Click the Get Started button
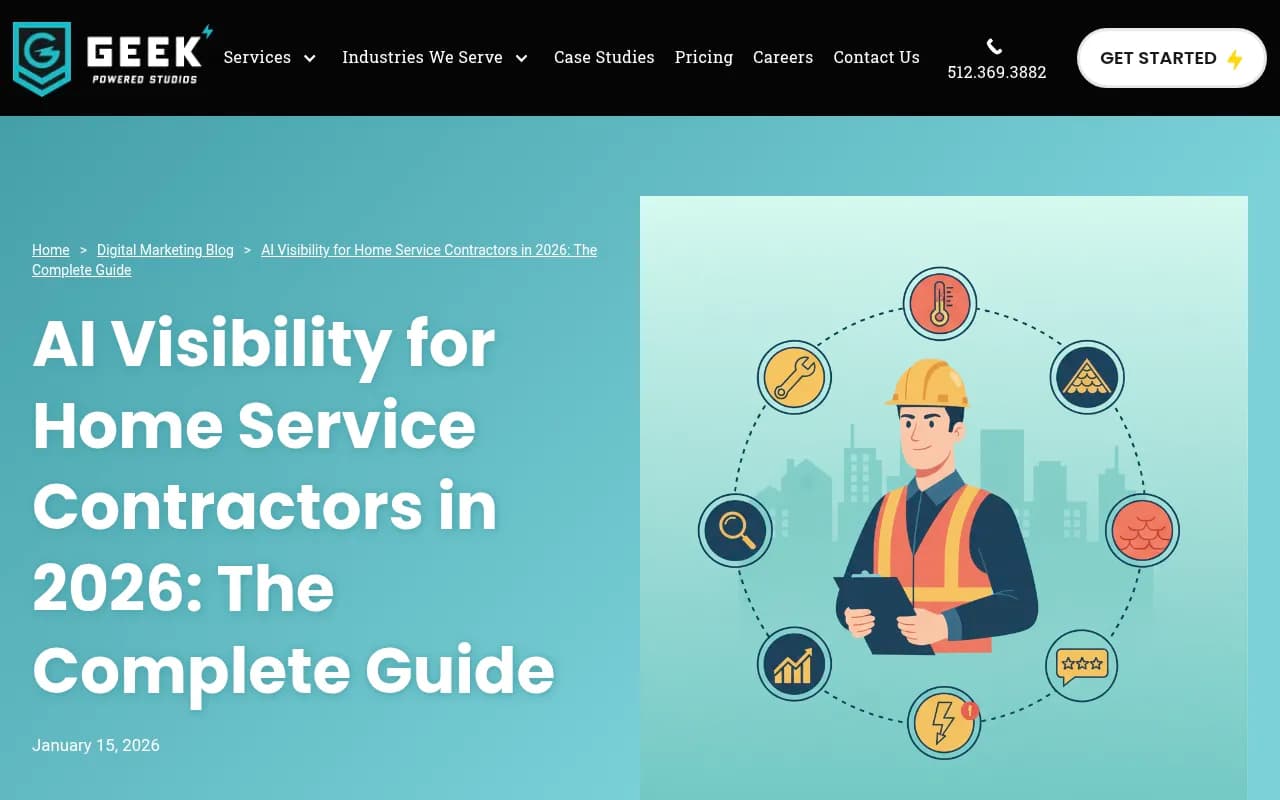This screenshot has height=800, width=1280. pyautogui.click(x=1172, y=58)
